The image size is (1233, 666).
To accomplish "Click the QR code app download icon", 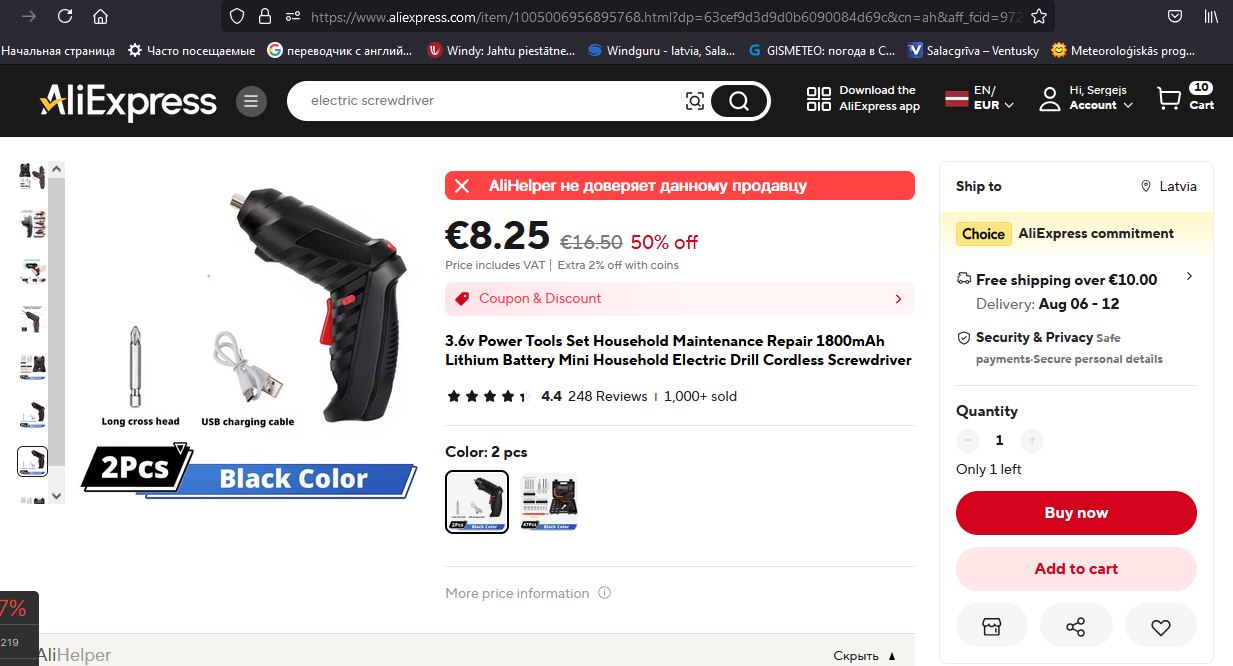I will coord(819,99).
